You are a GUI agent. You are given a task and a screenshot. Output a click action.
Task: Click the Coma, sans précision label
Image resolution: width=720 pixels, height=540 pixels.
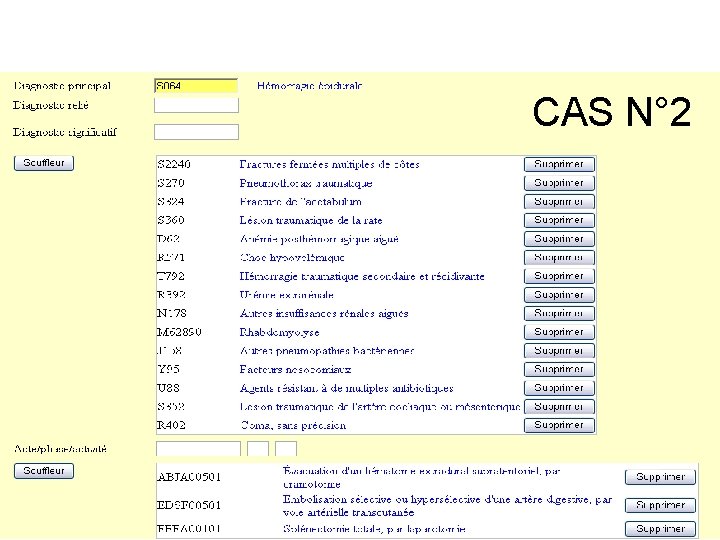293,426
